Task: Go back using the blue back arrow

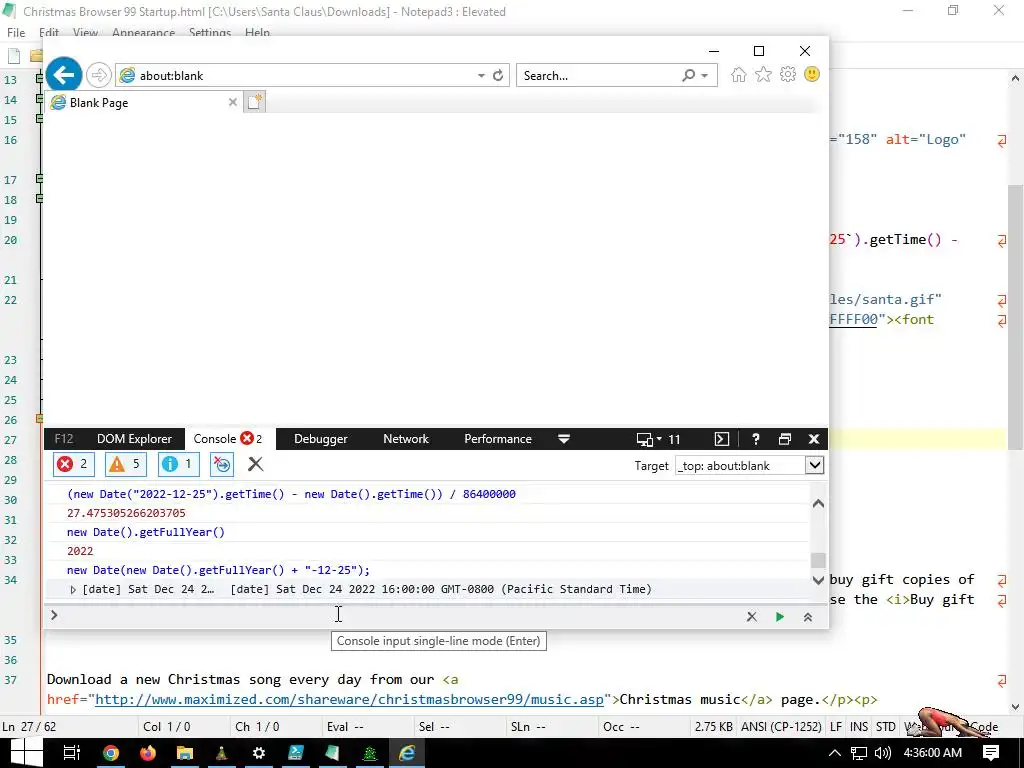Action: click(x=63, y=75)
